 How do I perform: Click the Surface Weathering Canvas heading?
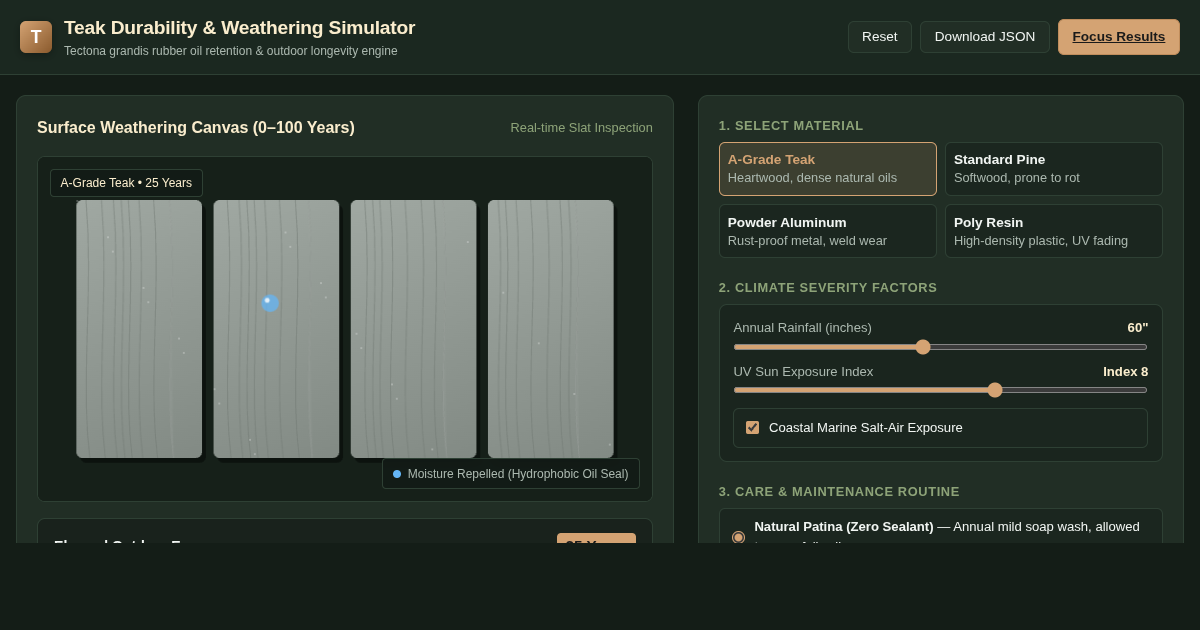click(196, 128)
